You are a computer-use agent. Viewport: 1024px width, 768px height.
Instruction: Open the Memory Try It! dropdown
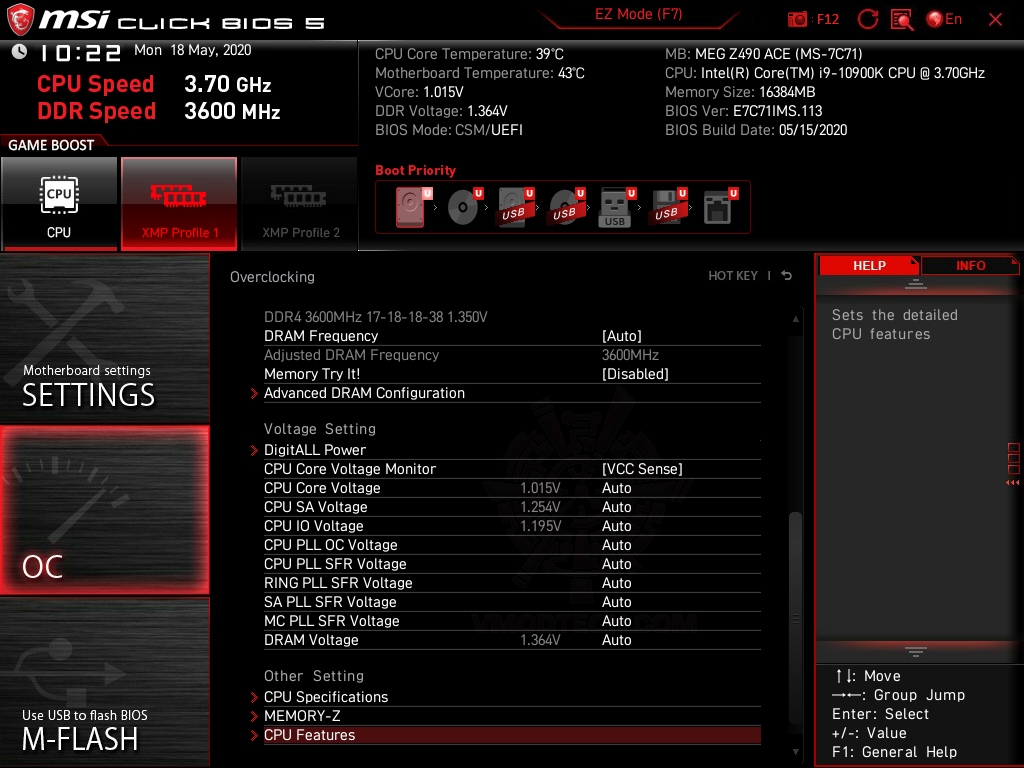pos(634,373)
